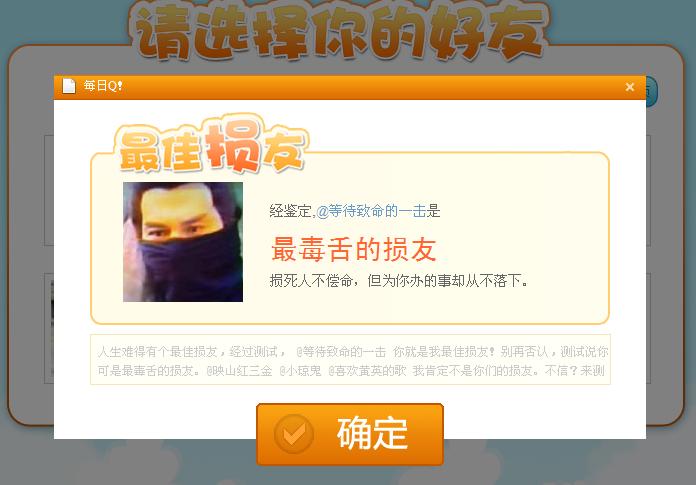
Task: Click the checkmark icon on the 确定 button
Action: pyautogui.click(x=293, y=434)
